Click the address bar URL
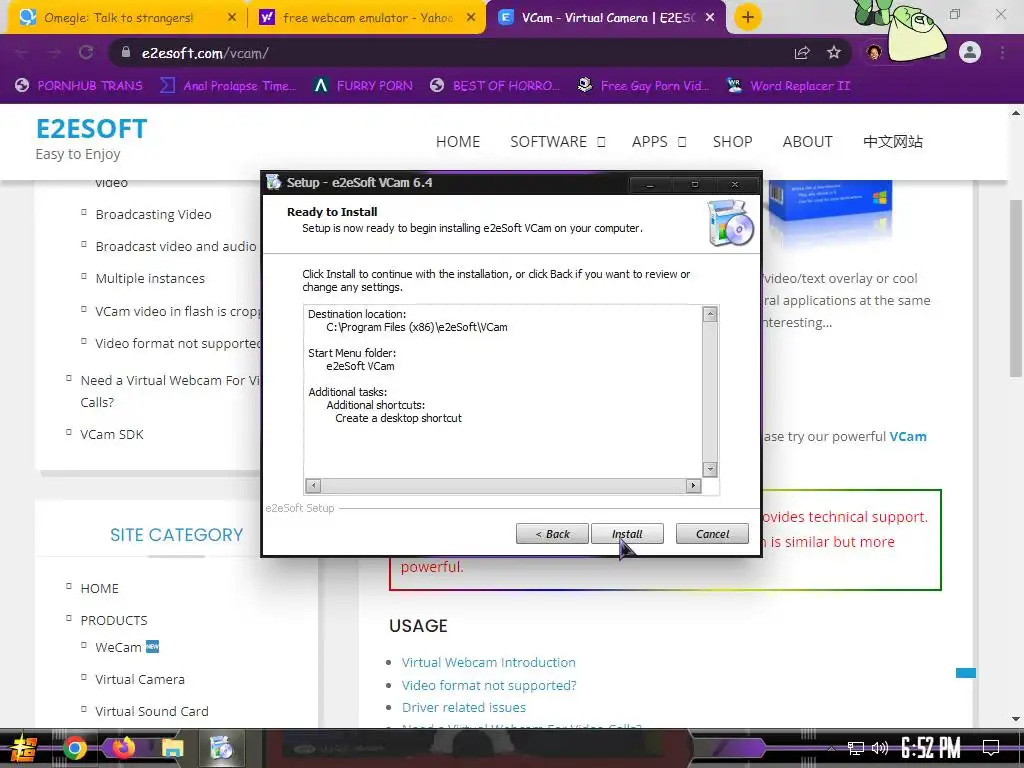 coord(205,53)
